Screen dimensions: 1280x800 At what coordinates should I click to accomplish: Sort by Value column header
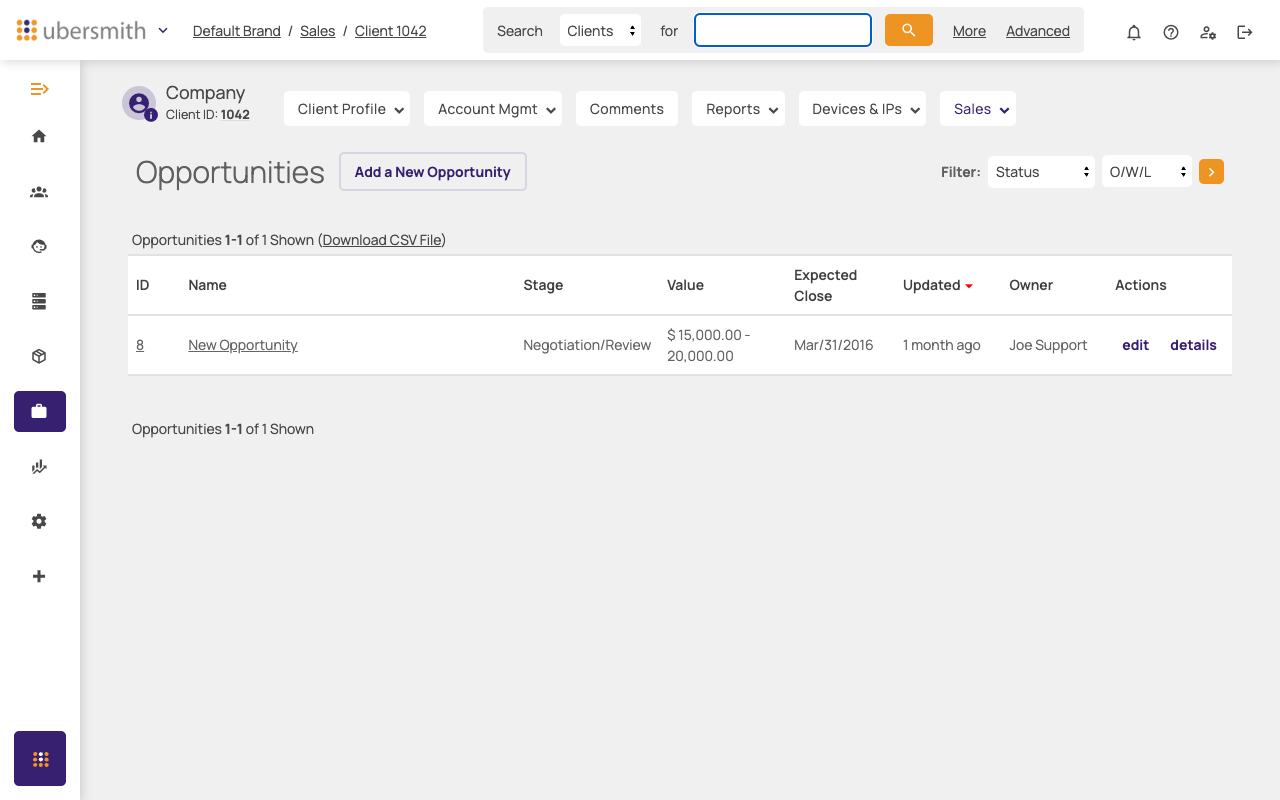click(685, 285)
